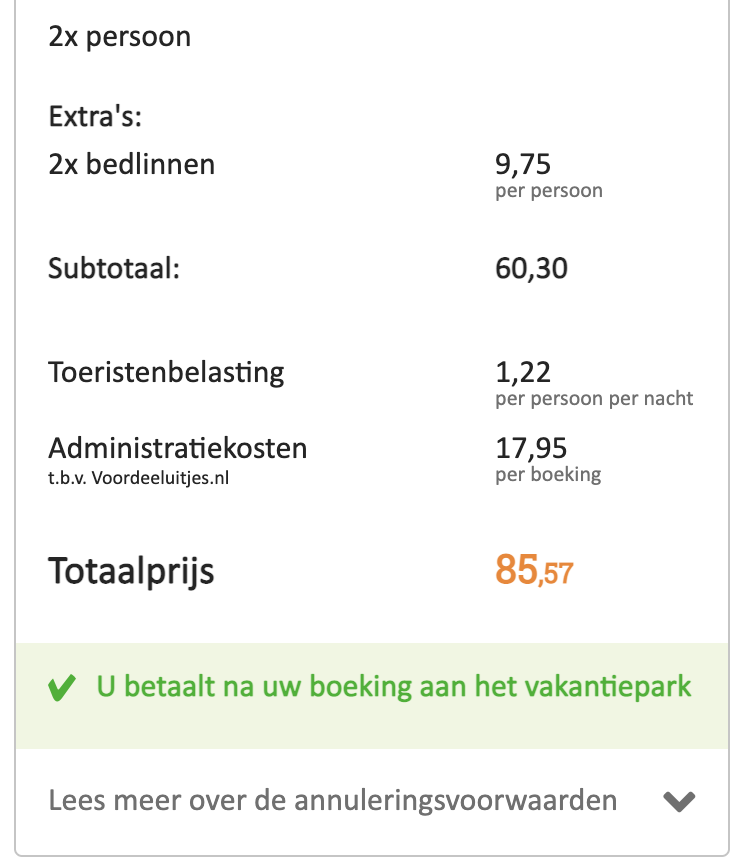This screenshot has width=744, height=862.
Task: Select the 'per boeking' note
Action: tap(548, 475)
